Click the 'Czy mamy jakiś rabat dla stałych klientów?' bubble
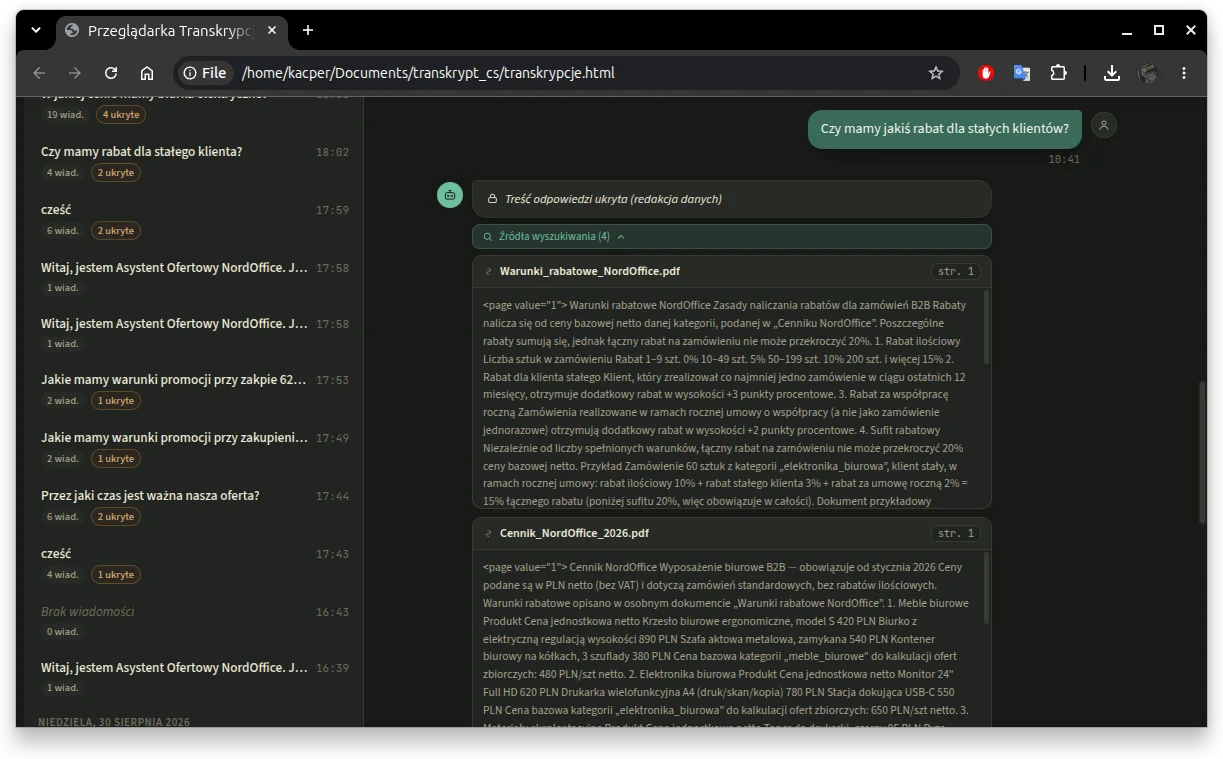Image resolution: width=1223 pixels, height=759 pixels. 944,129
